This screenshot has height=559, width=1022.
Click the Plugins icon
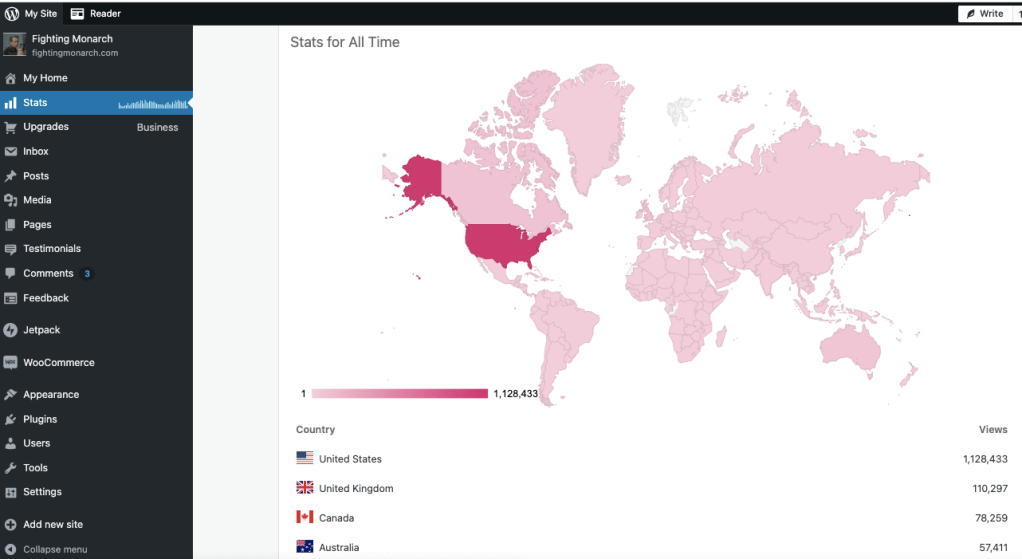pos(11,419)
